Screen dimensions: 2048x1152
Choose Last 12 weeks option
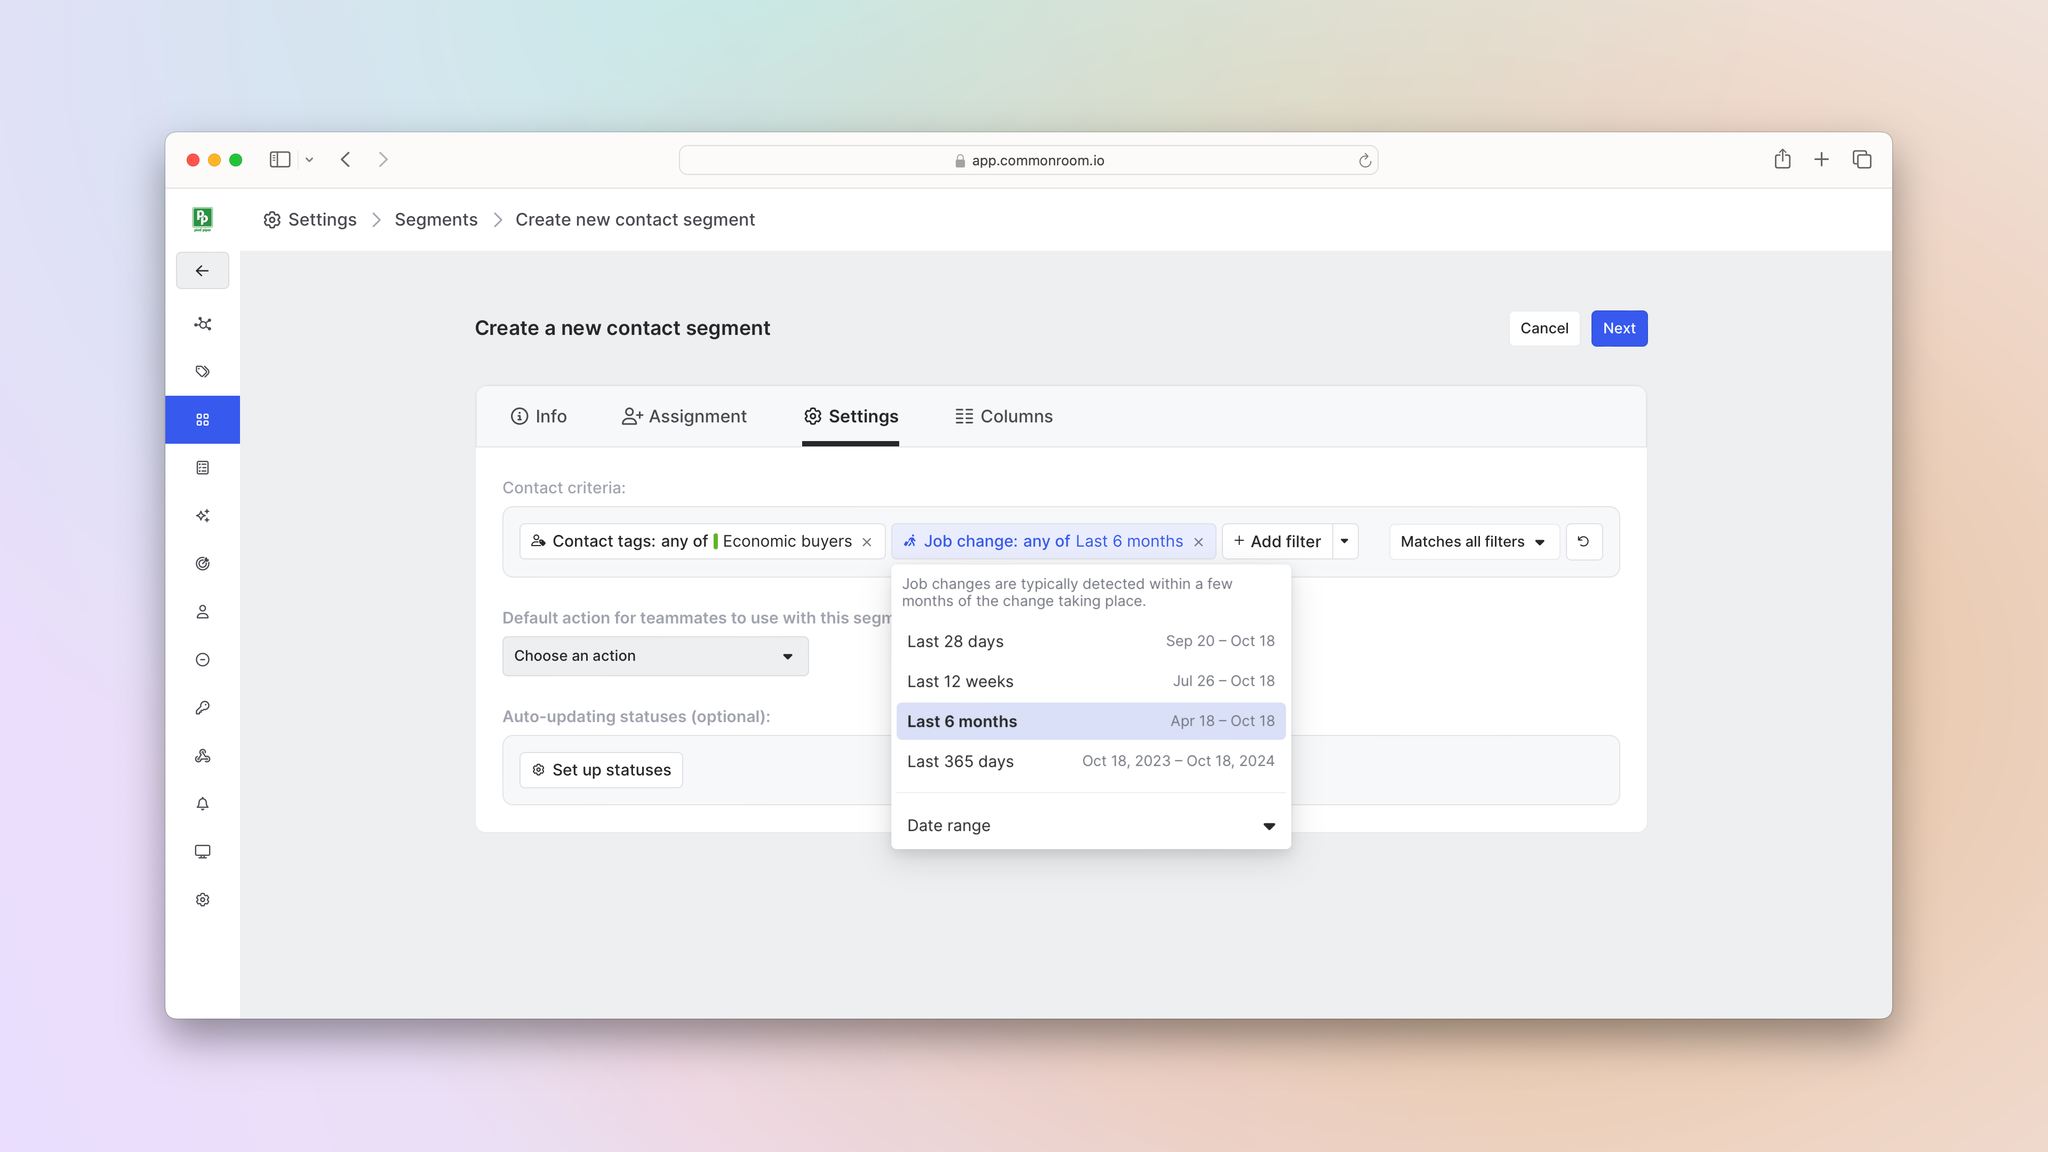1091,681
